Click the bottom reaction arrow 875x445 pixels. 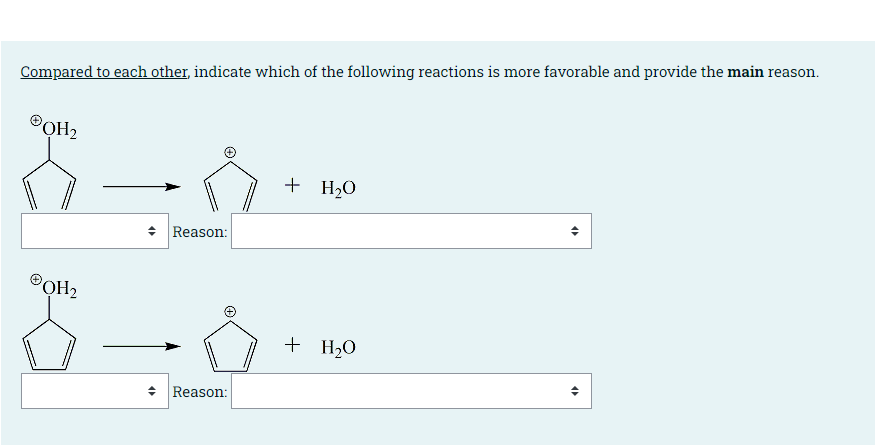[x=142, y=346]
